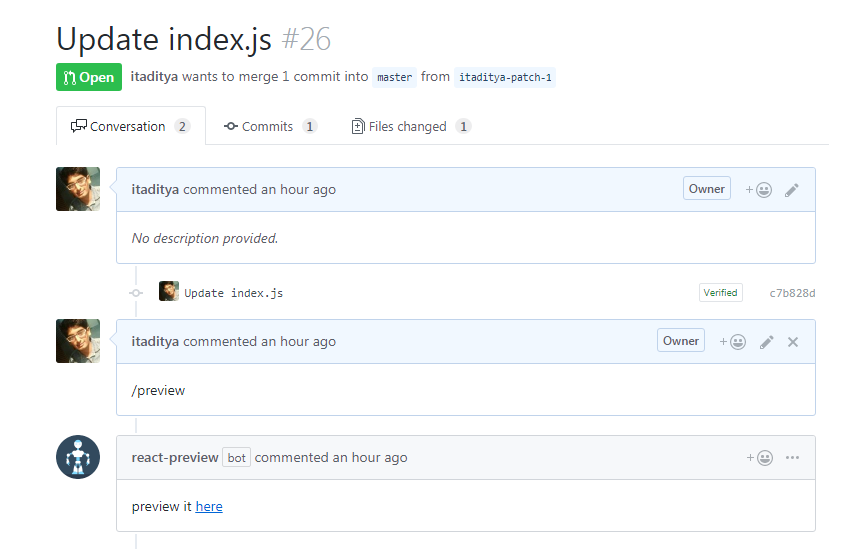The width and height of the screenshot is (859, 549).
Task: Click the react-preview bot avatar
Action: pyautogui.click(x=78, y=458)
